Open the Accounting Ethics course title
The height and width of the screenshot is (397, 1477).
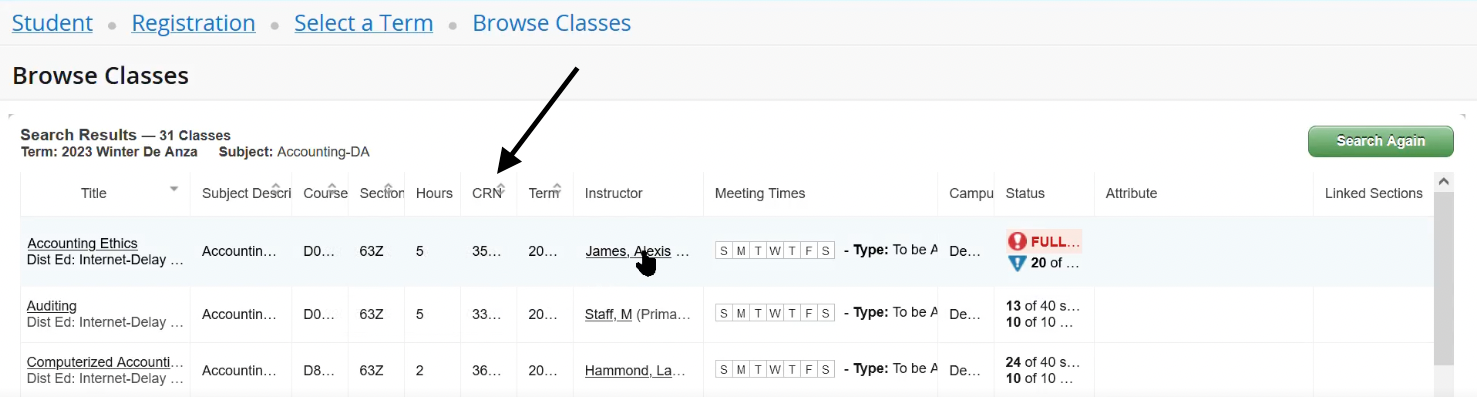click(x=83, y=243)
